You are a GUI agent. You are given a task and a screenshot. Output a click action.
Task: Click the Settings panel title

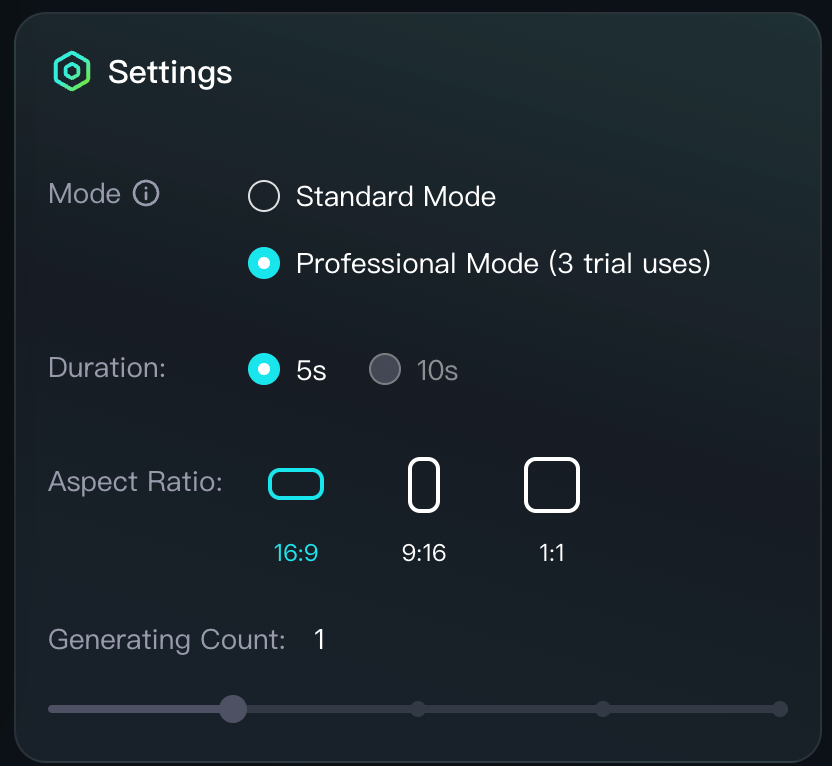click(170, 73)
